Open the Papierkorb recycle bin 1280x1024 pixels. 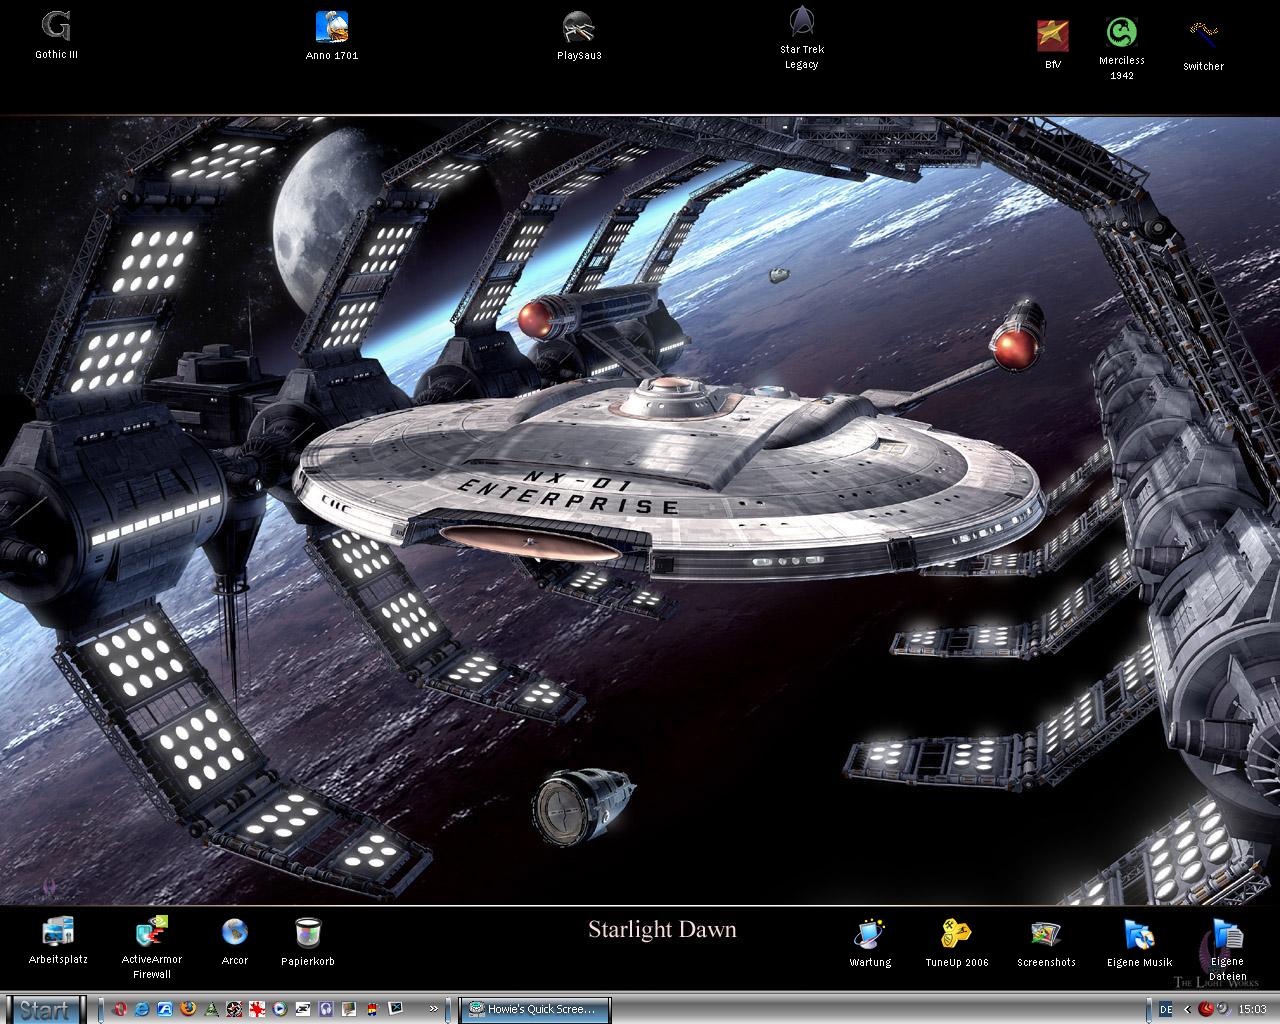point(308,941)
